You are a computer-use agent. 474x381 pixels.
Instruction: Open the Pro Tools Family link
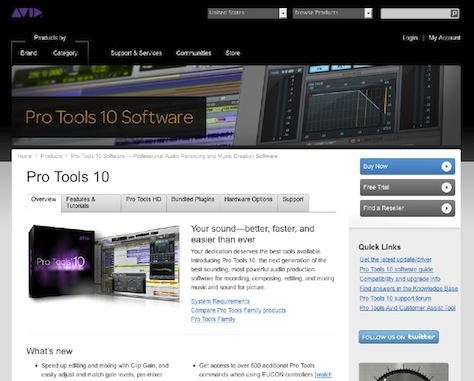click(213, 319)
